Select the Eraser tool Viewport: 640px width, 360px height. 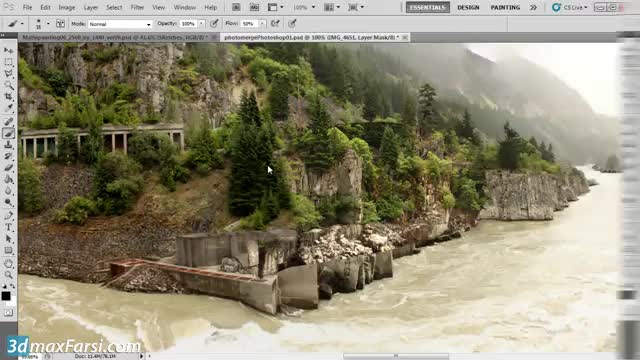point(8,168)
